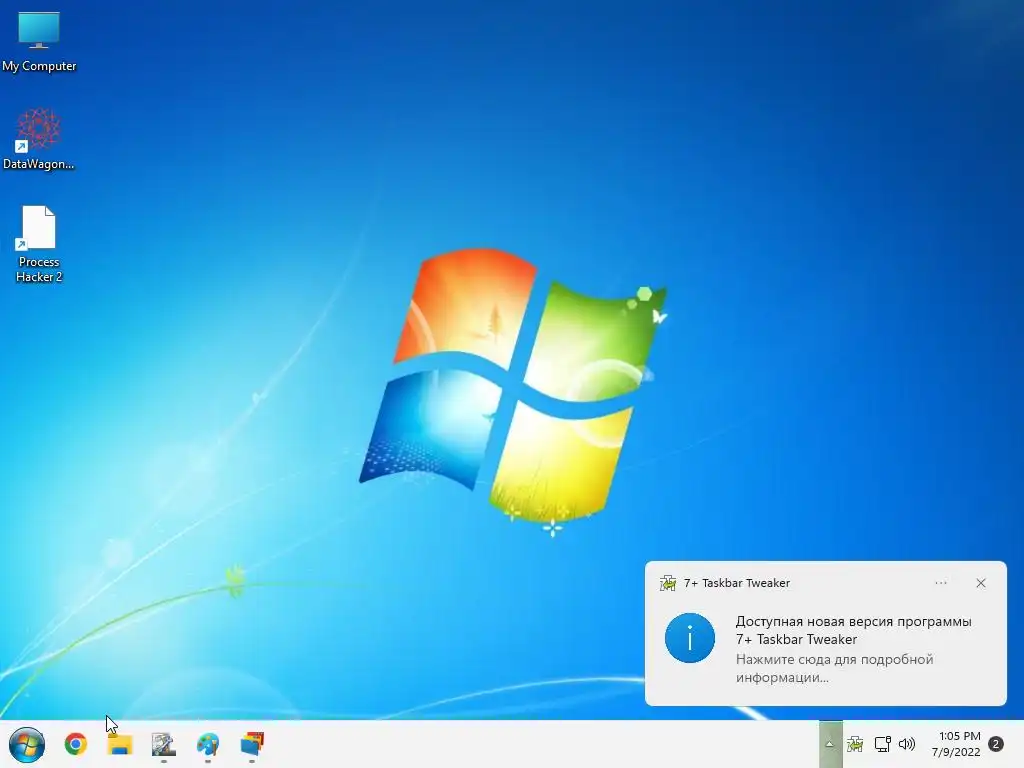Screen dimensions: 1024x768
Task: Show hidden tray icons with the arrow
Action: click(830, 744)
